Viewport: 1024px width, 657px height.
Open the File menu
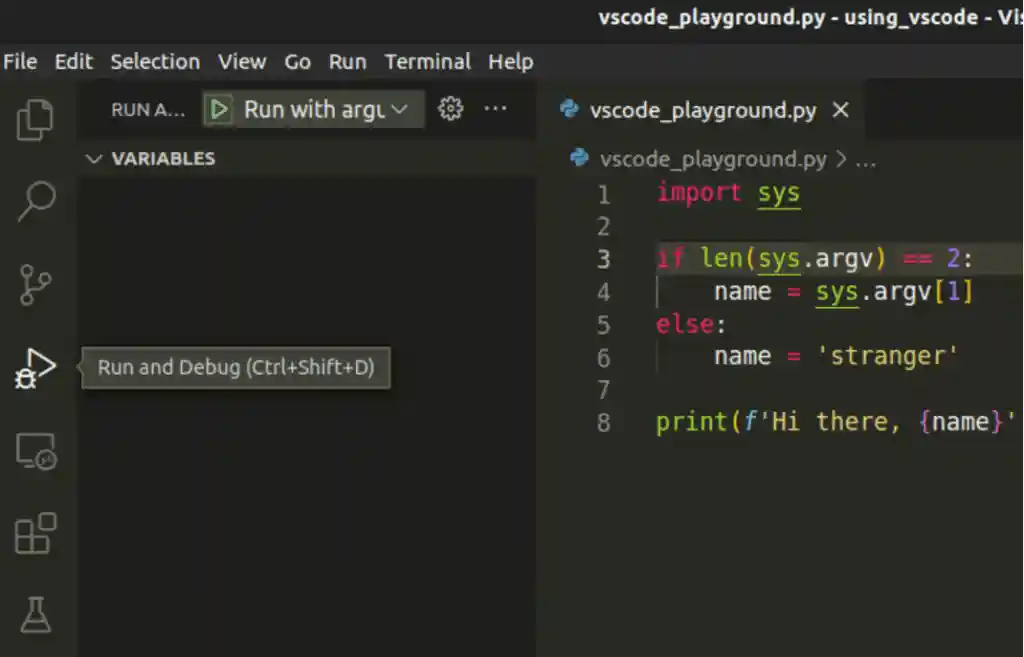[x=20, y=61]
